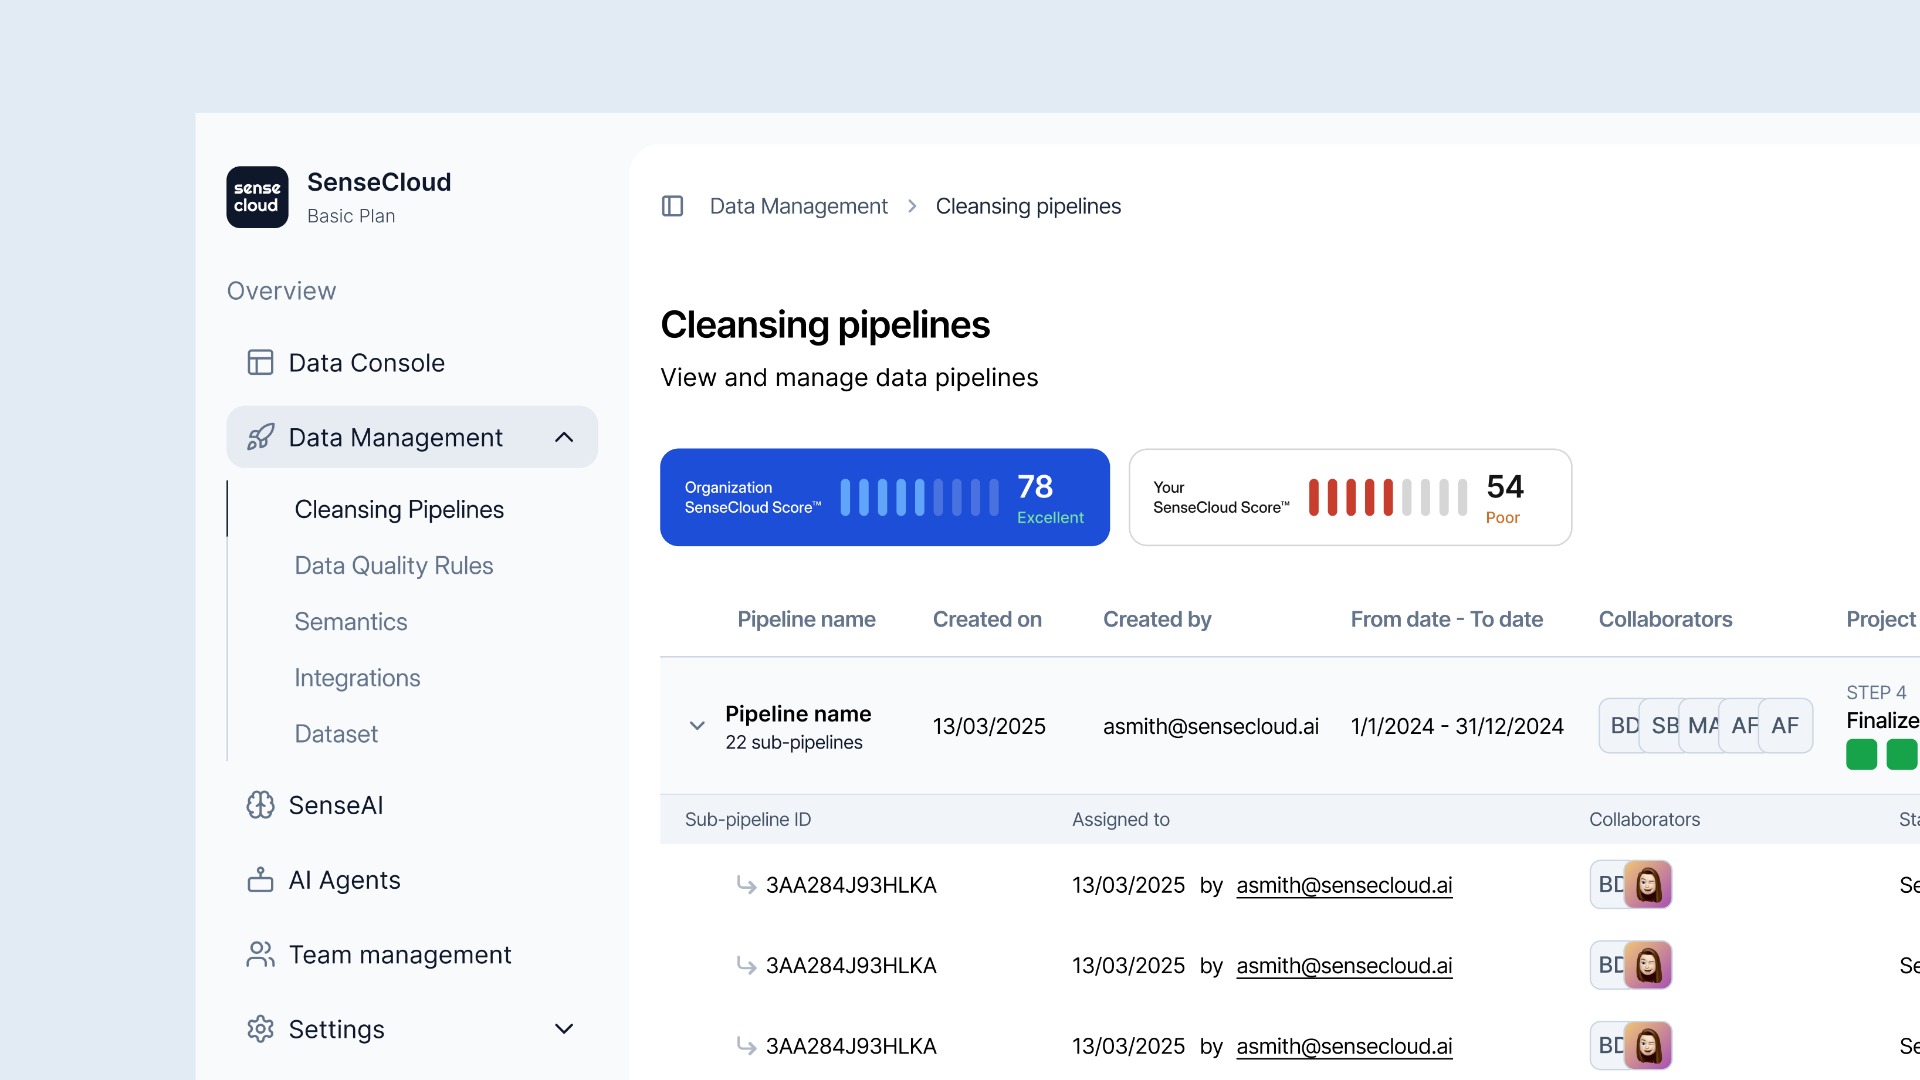Viewport: 1920px width, 1080px height.
Task: Click the AI Agents robot icon
Action: 260,880
